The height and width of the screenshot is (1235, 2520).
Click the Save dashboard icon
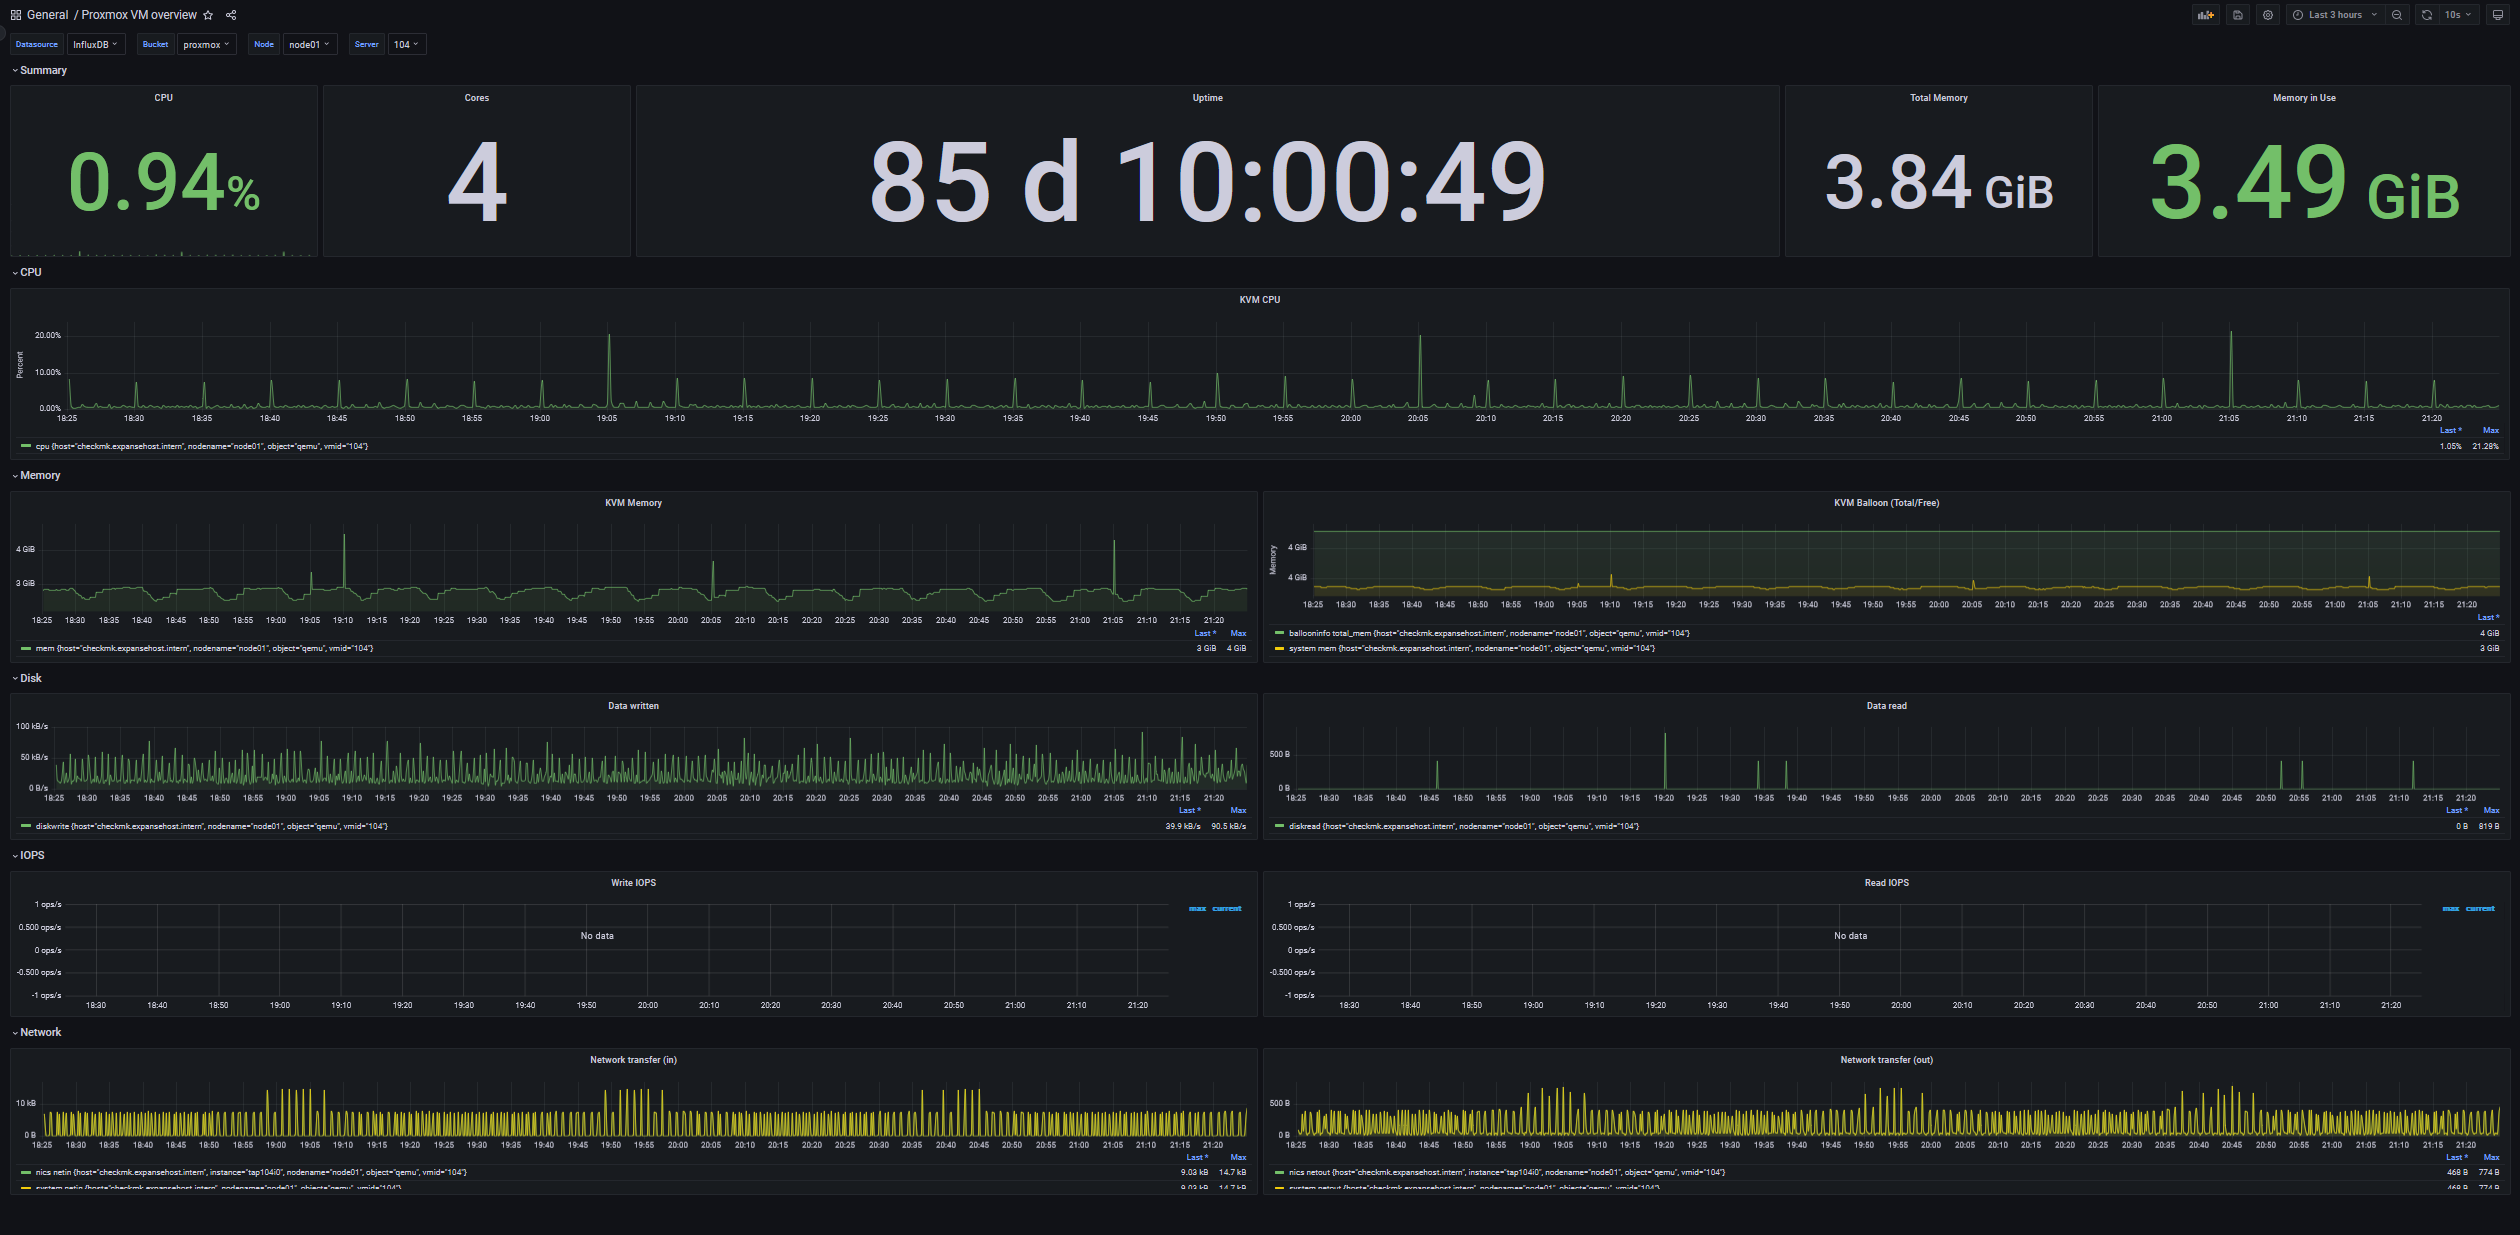[x=2238, y=15]
